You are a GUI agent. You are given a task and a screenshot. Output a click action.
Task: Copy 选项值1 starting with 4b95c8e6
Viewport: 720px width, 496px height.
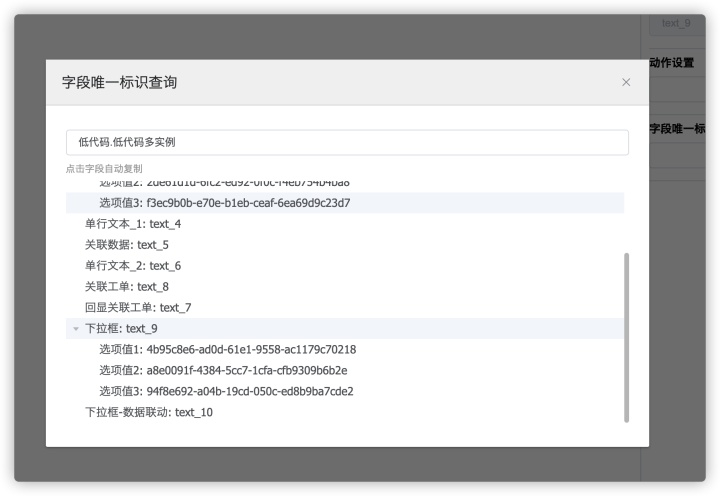[x=227, y=350]
